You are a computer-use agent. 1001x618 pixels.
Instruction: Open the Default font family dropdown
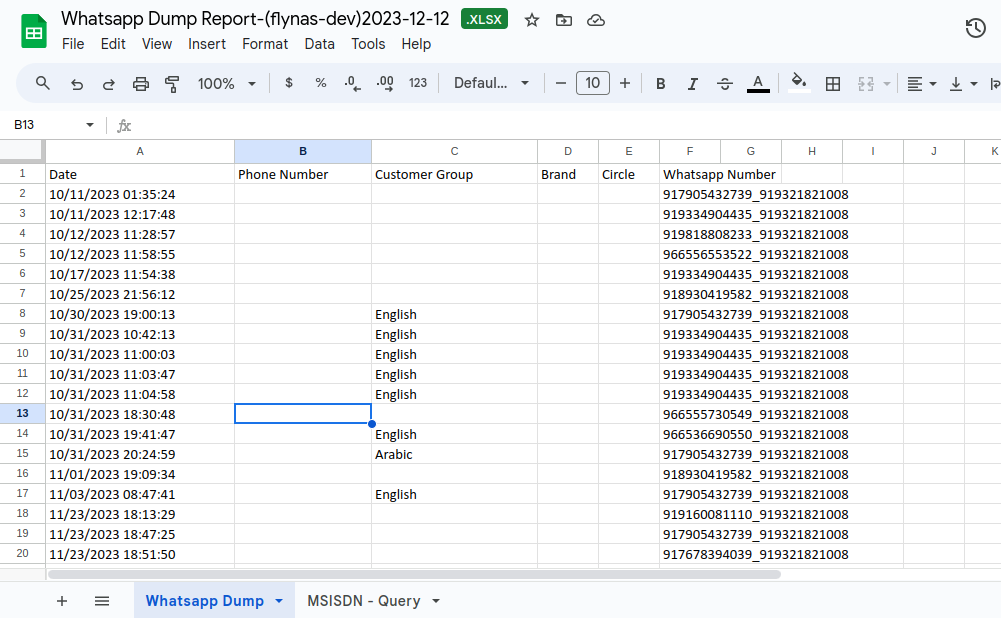(491, 84)
